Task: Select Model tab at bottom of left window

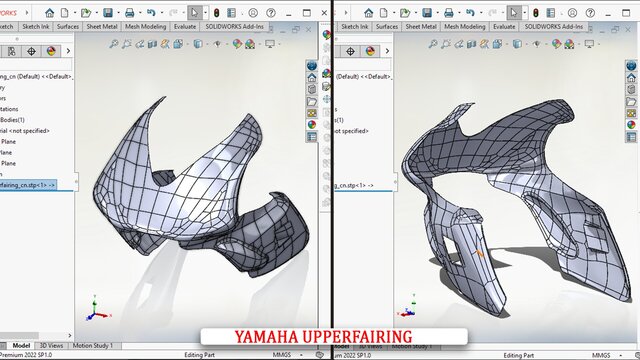Action: tap(21, 346)
